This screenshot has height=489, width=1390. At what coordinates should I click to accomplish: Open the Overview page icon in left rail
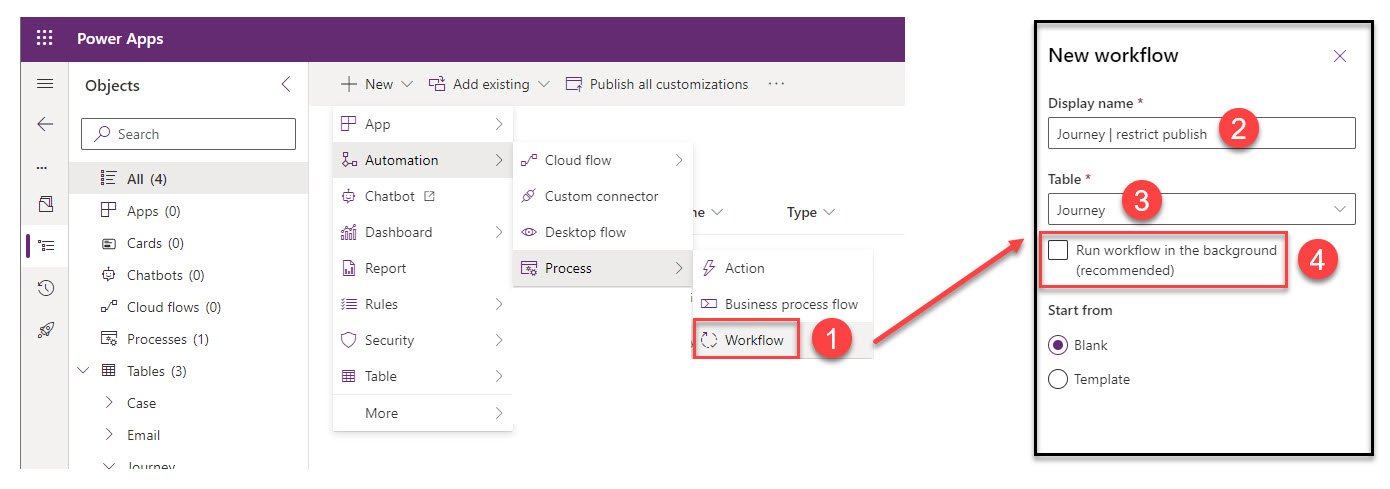(x=45, y=205)
